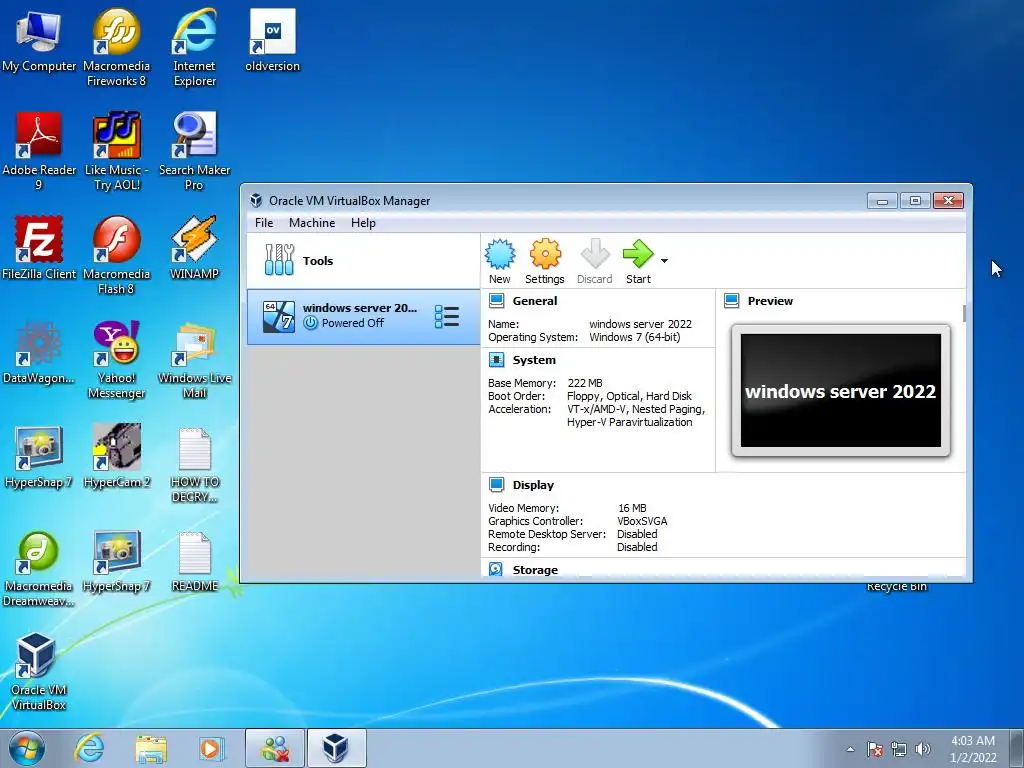Select My Computer desktop icon
The height and width of the screenshot is (768, 1024).
(x=39, y=42)
